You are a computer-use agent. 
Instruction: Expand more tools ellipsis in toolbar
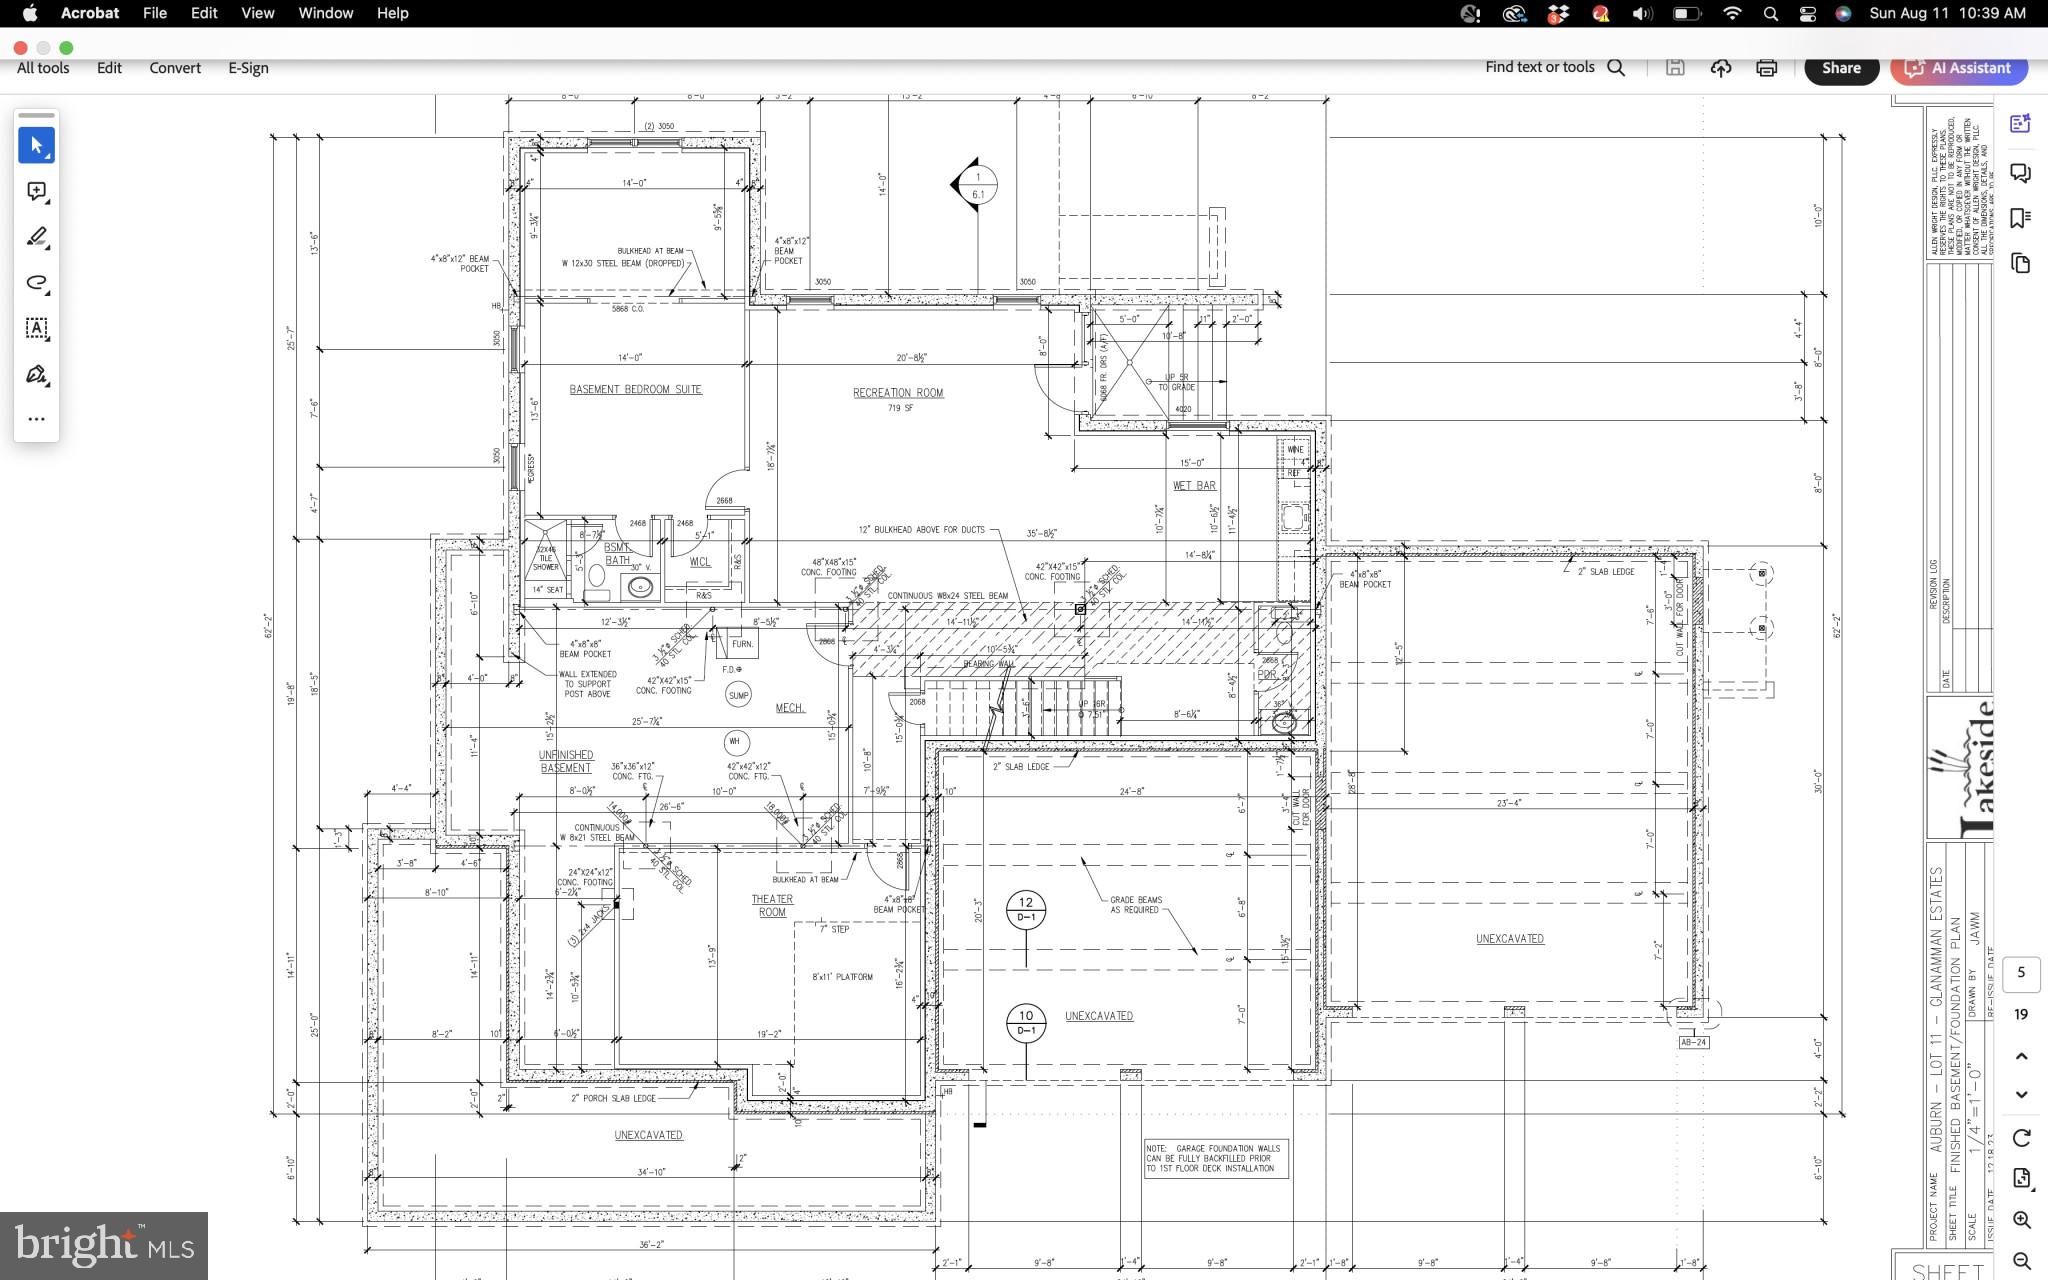point(36,419)
